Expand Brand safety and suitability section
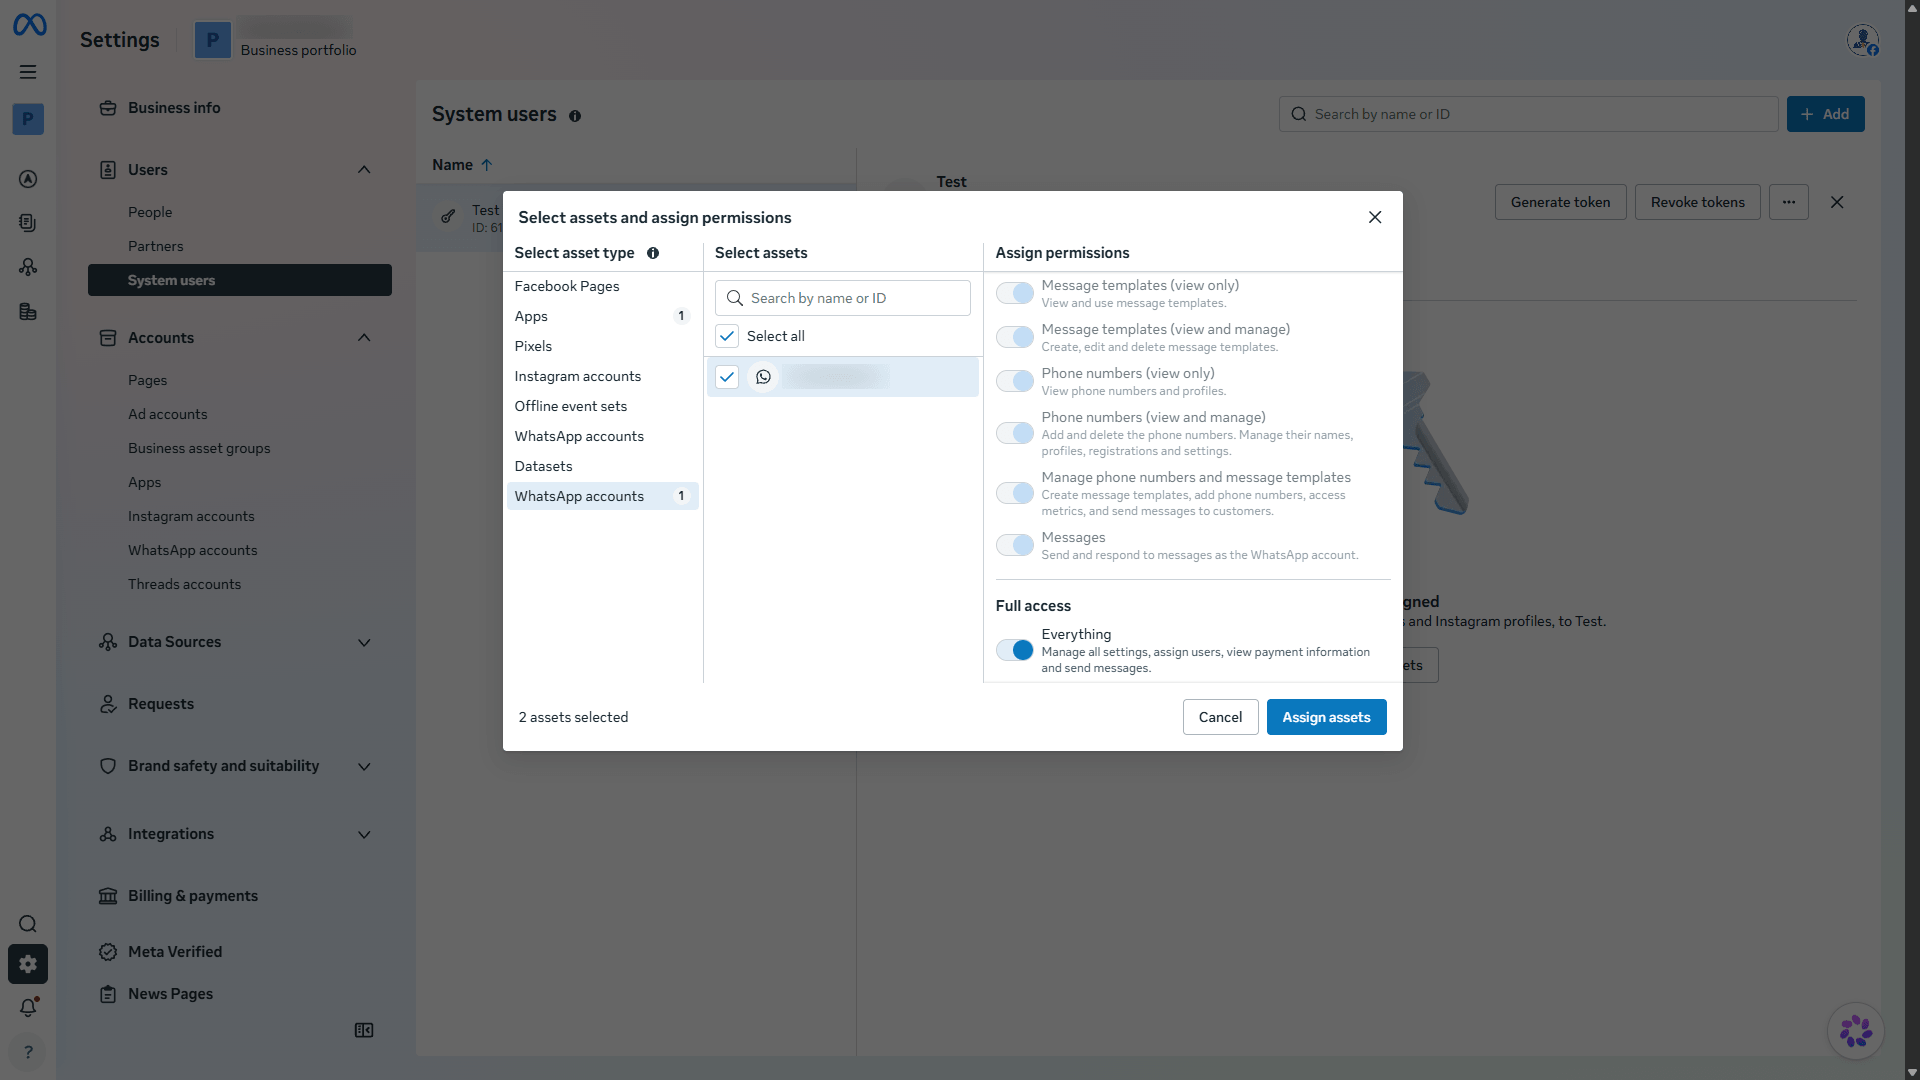 [x=364, y=766]
